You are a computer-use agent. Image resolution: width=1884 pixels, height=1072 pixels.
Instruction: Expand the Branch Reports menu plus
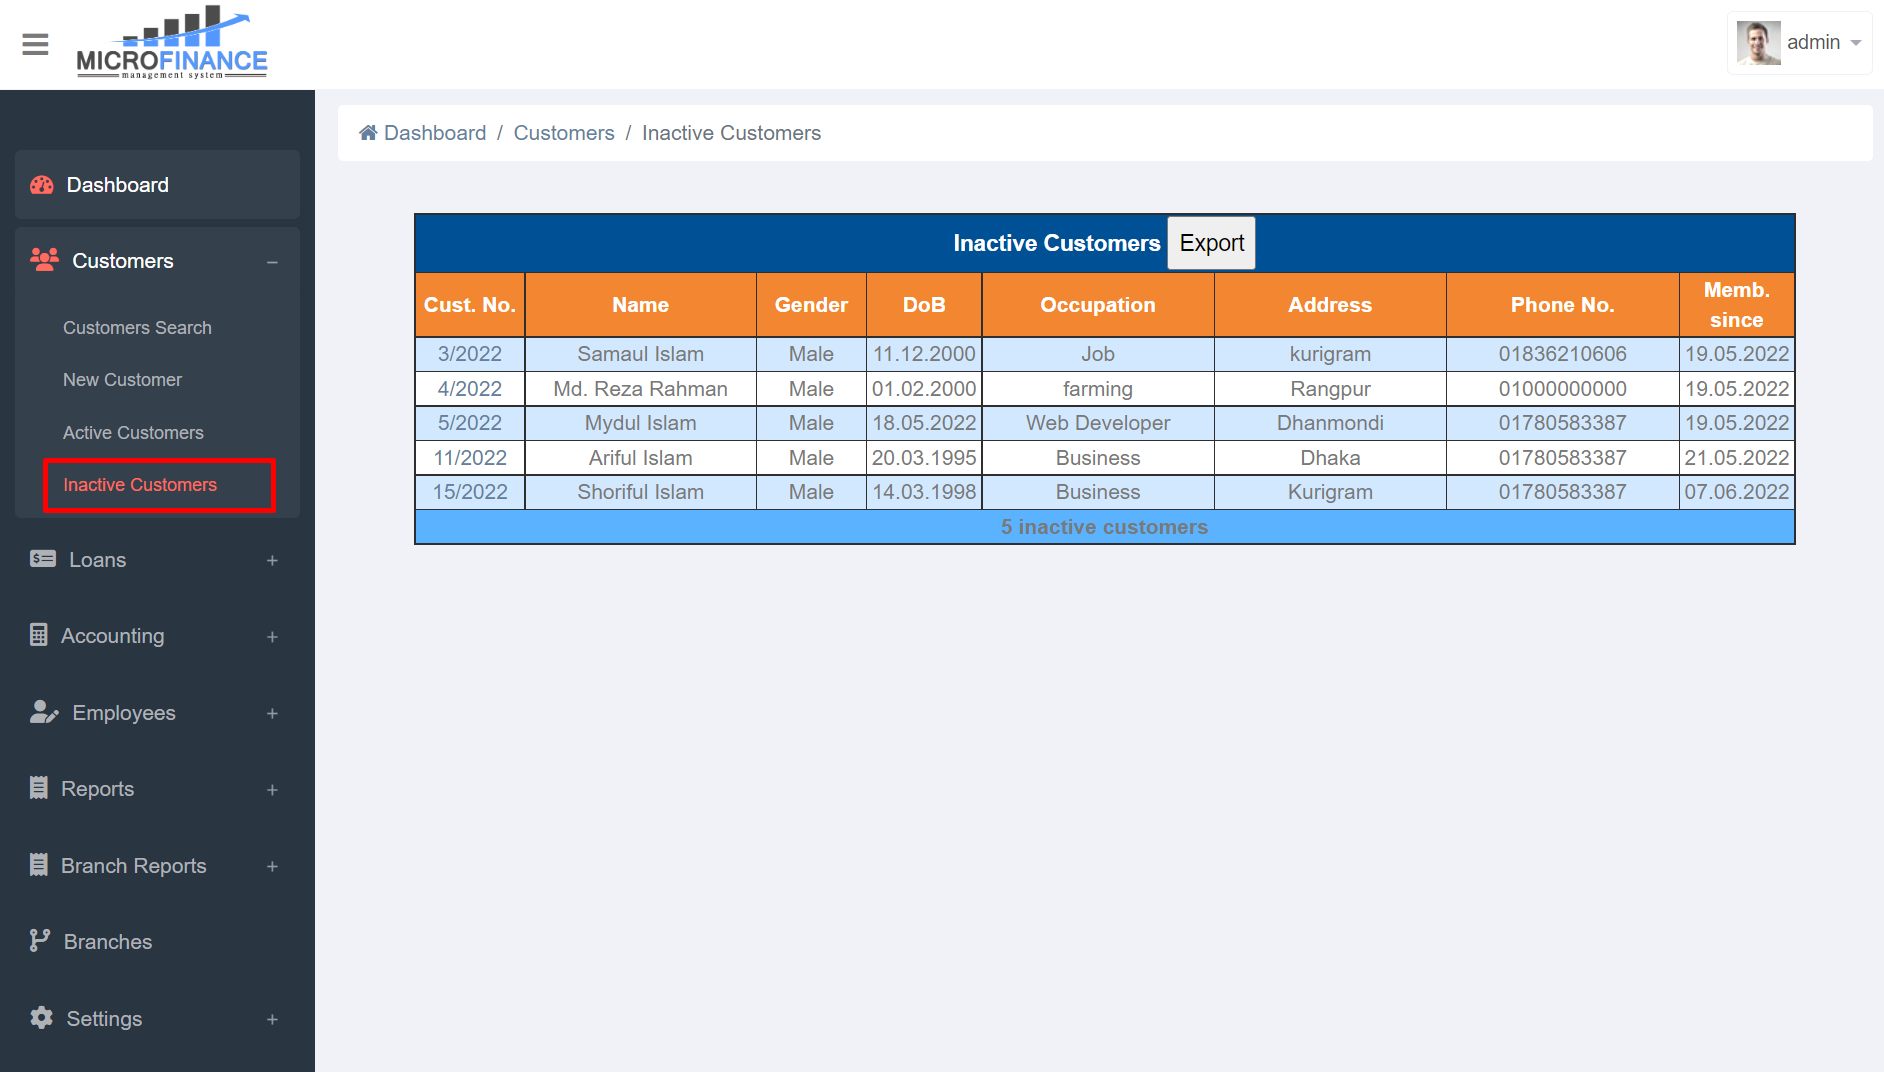coord(272,867)
